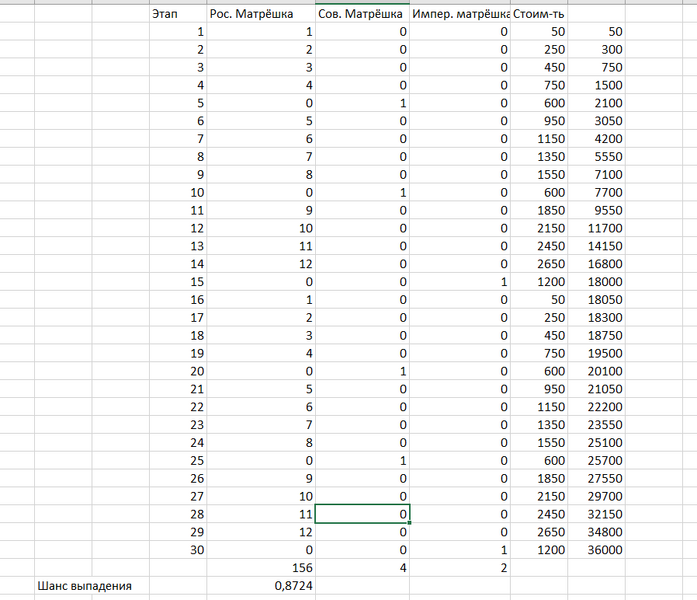Click the cell with value 5550

pos(596,157)
